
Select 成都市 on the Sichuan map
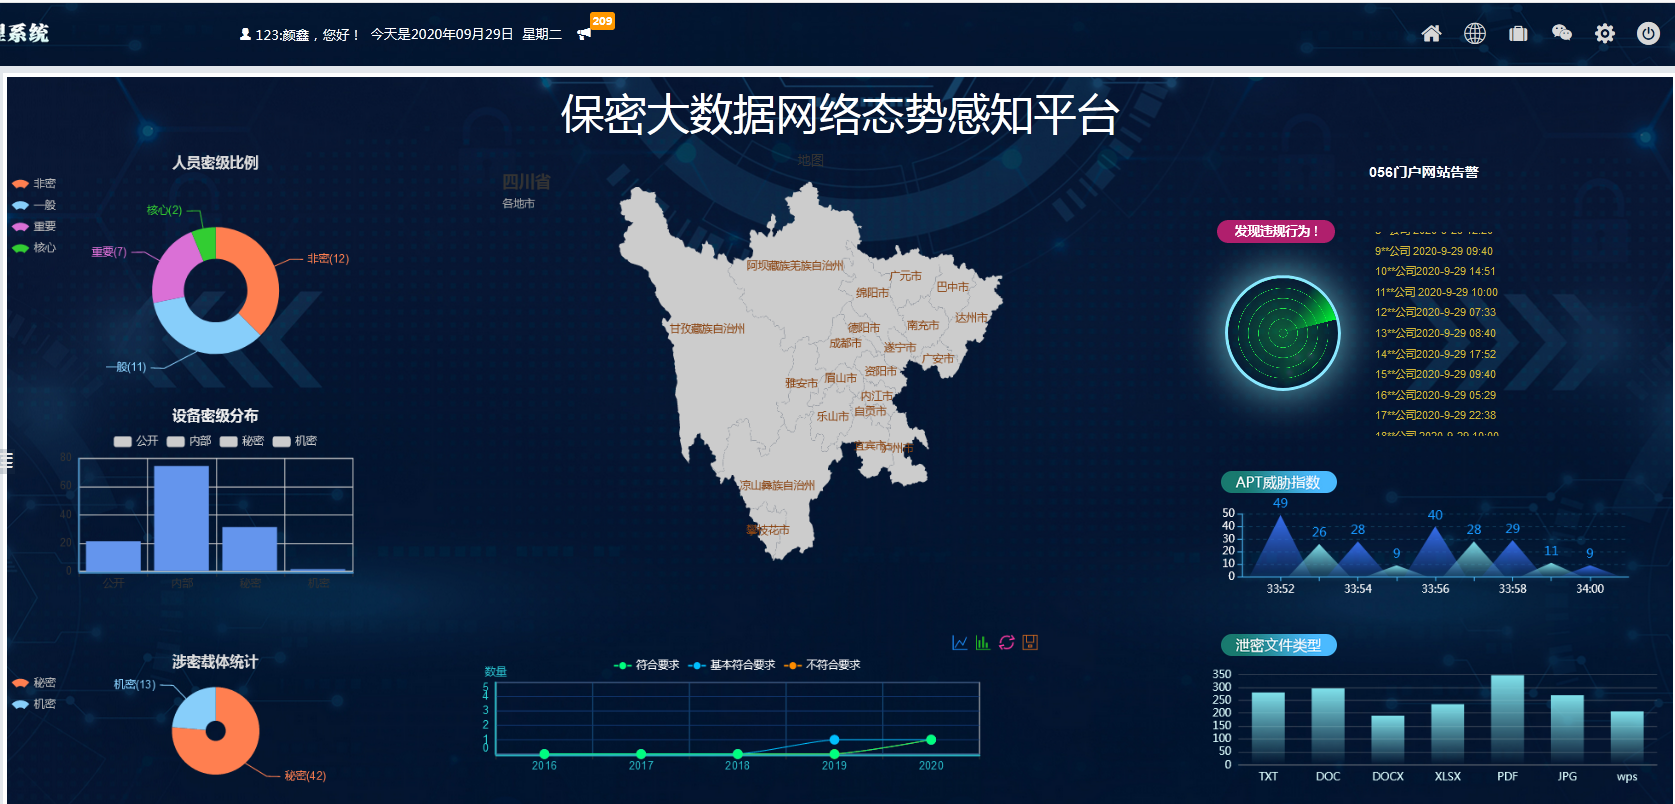coord(845,343)
